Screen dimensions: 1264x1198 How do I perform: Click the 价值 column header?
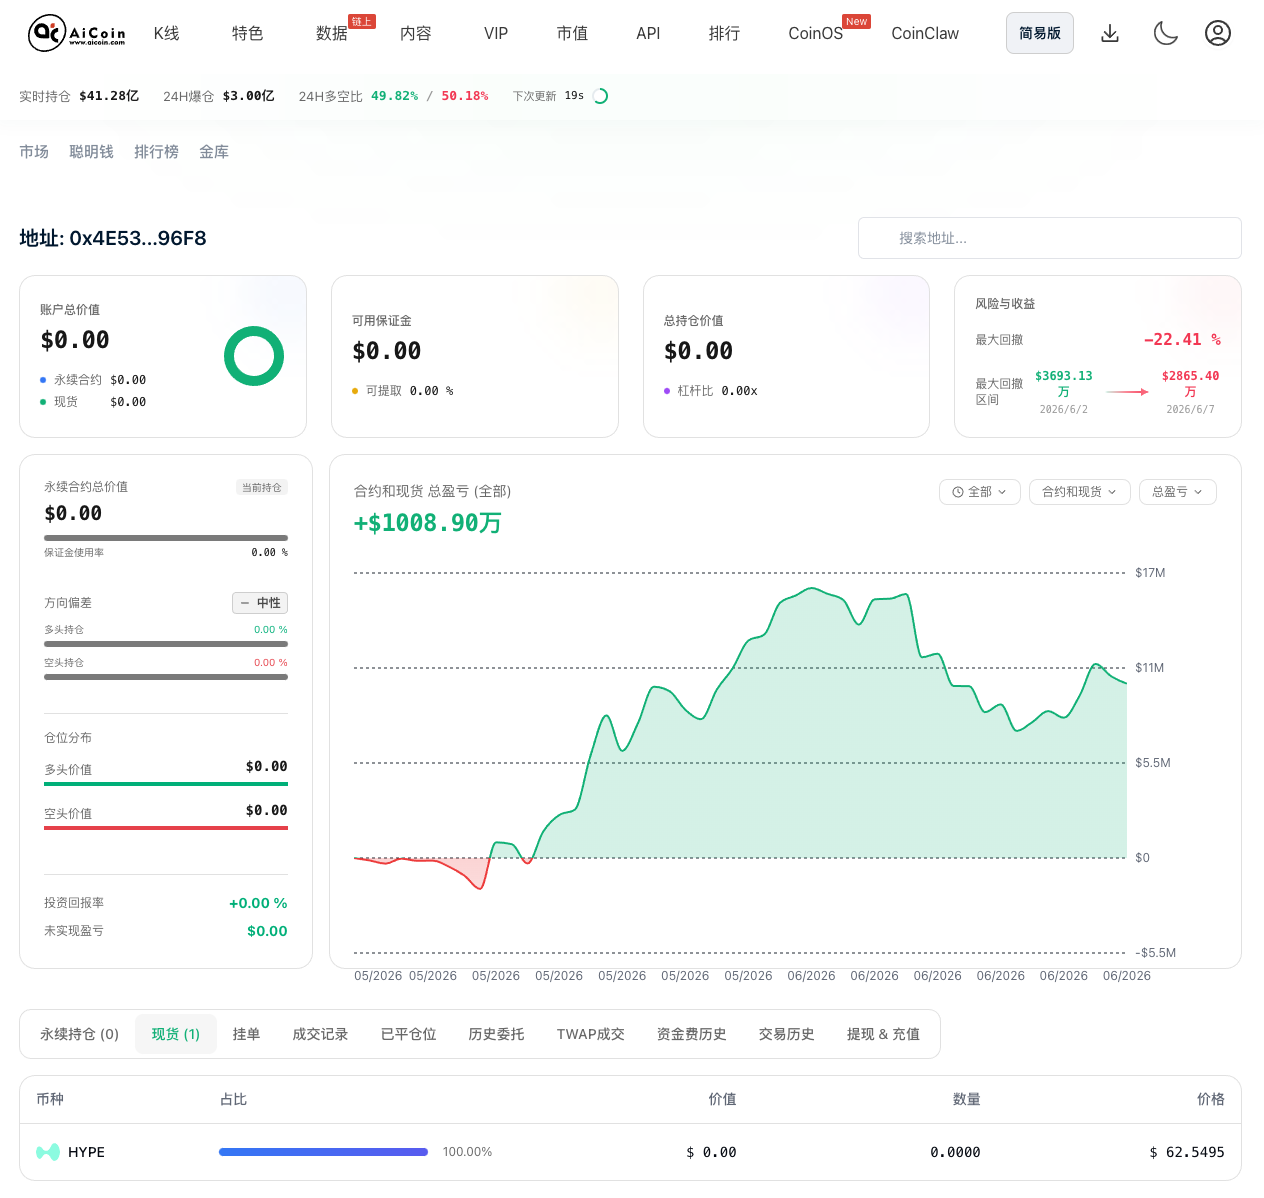pos(722,1099)
